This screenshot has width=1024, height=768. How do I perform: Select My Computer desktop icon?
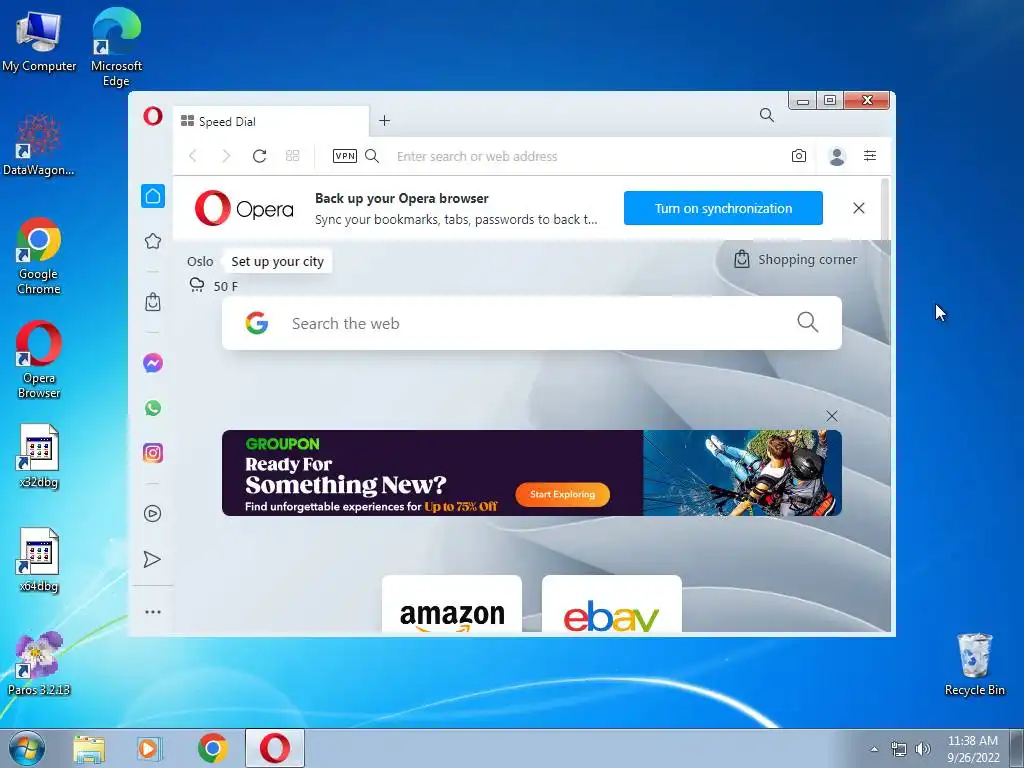coord(39,41)
